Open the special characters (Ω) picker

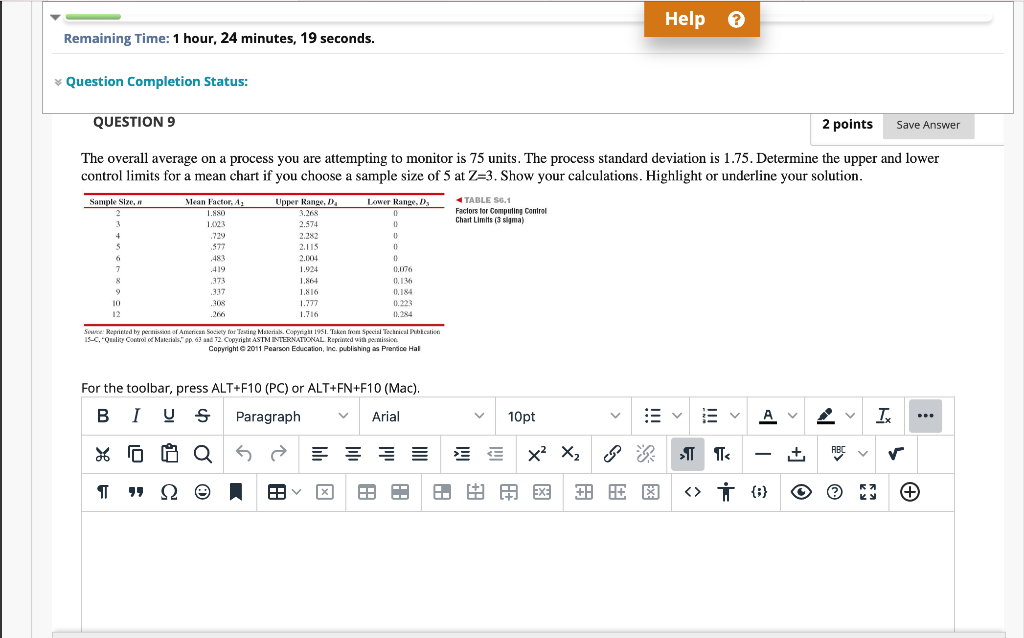[169, 492]
